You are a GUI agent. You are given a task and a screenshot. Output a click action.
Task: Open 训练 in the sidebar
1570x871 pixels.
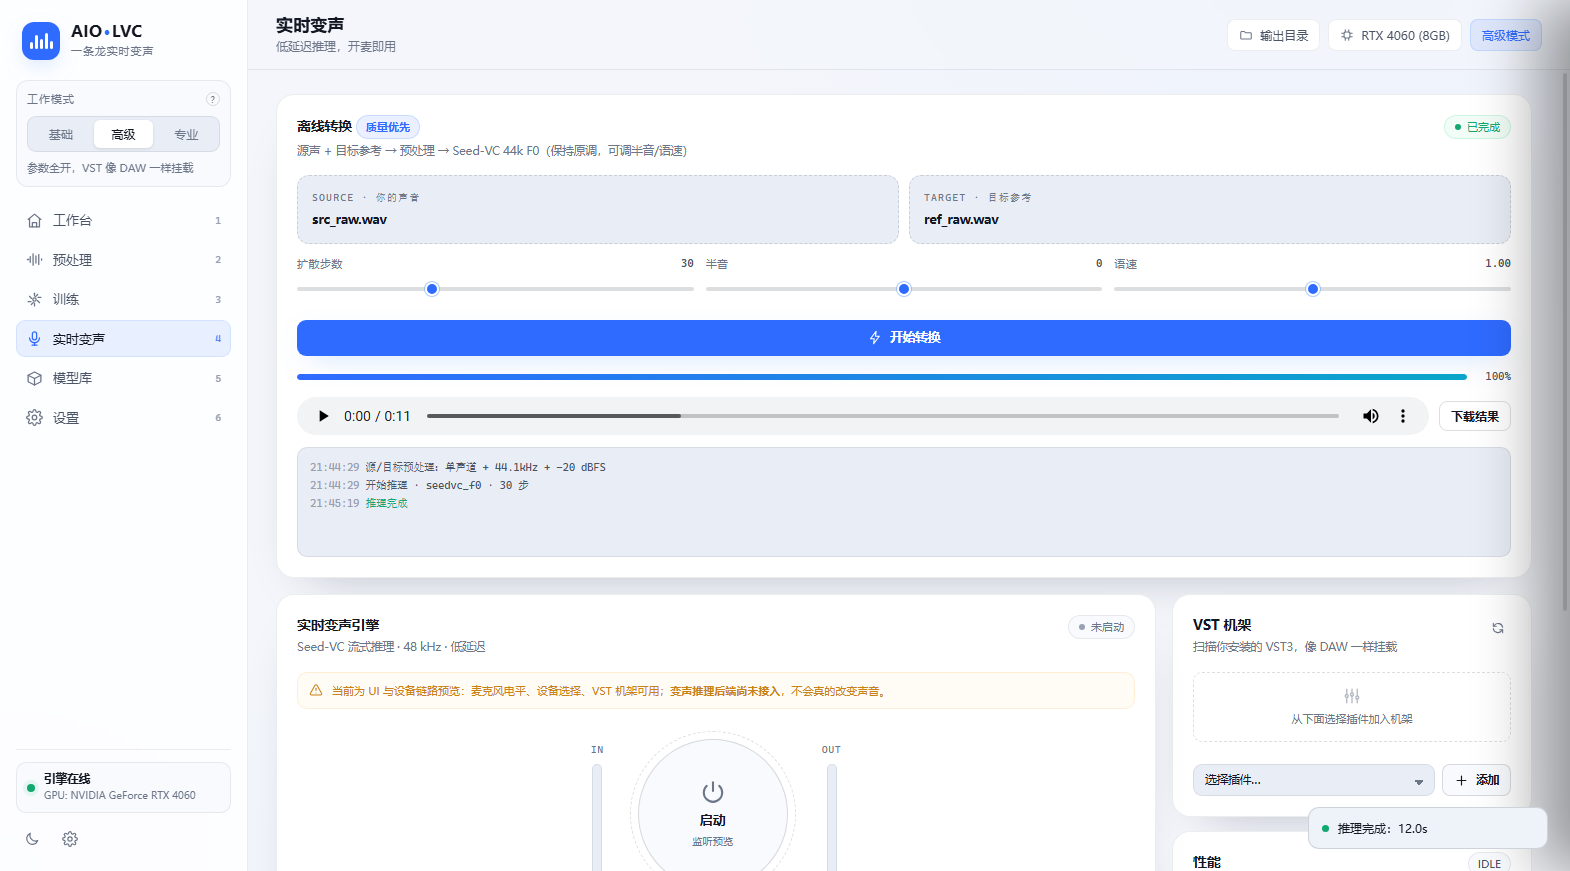pos(123,299)
